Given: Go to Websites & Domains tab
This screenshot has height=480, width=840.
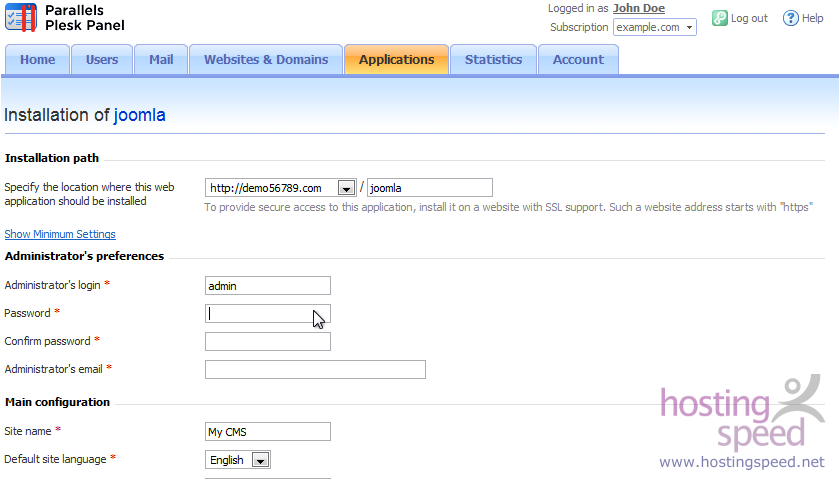Looking at the screenshot, I should coord(266,59).
